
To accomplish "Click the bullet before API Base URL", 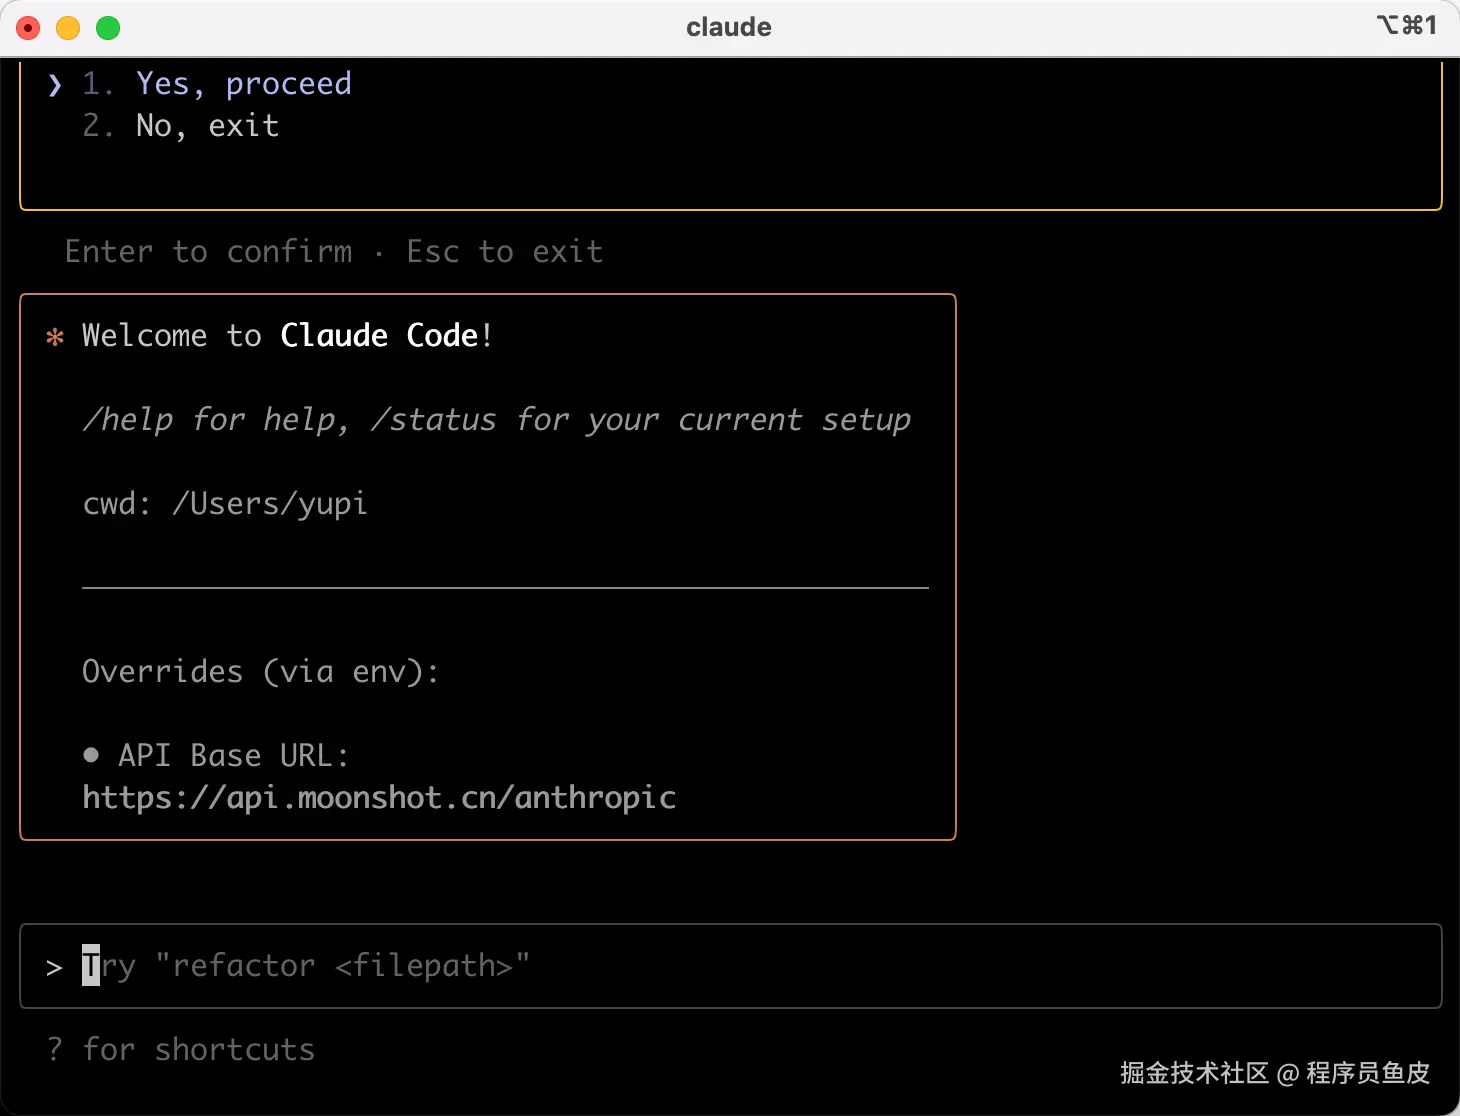I will point(91,755).
